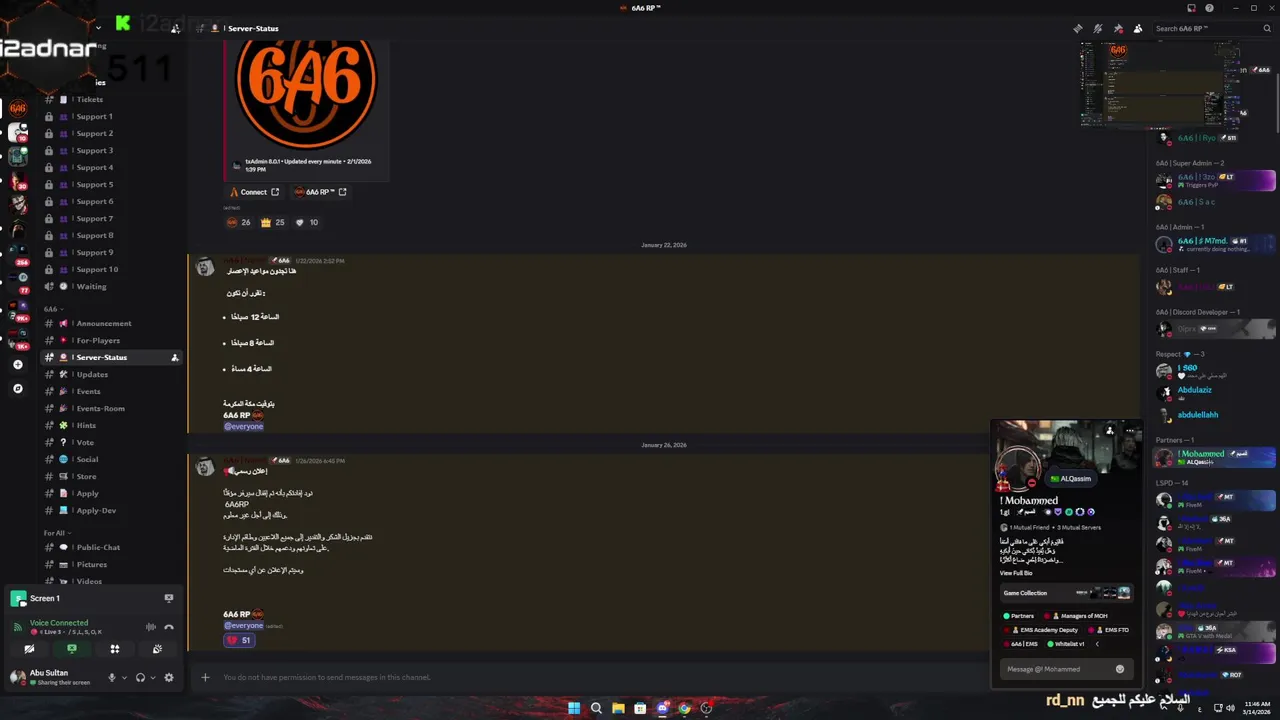This screenshot has height=720, width=1280.
Task: Mute the microphone
Action: tap(112, 677)
